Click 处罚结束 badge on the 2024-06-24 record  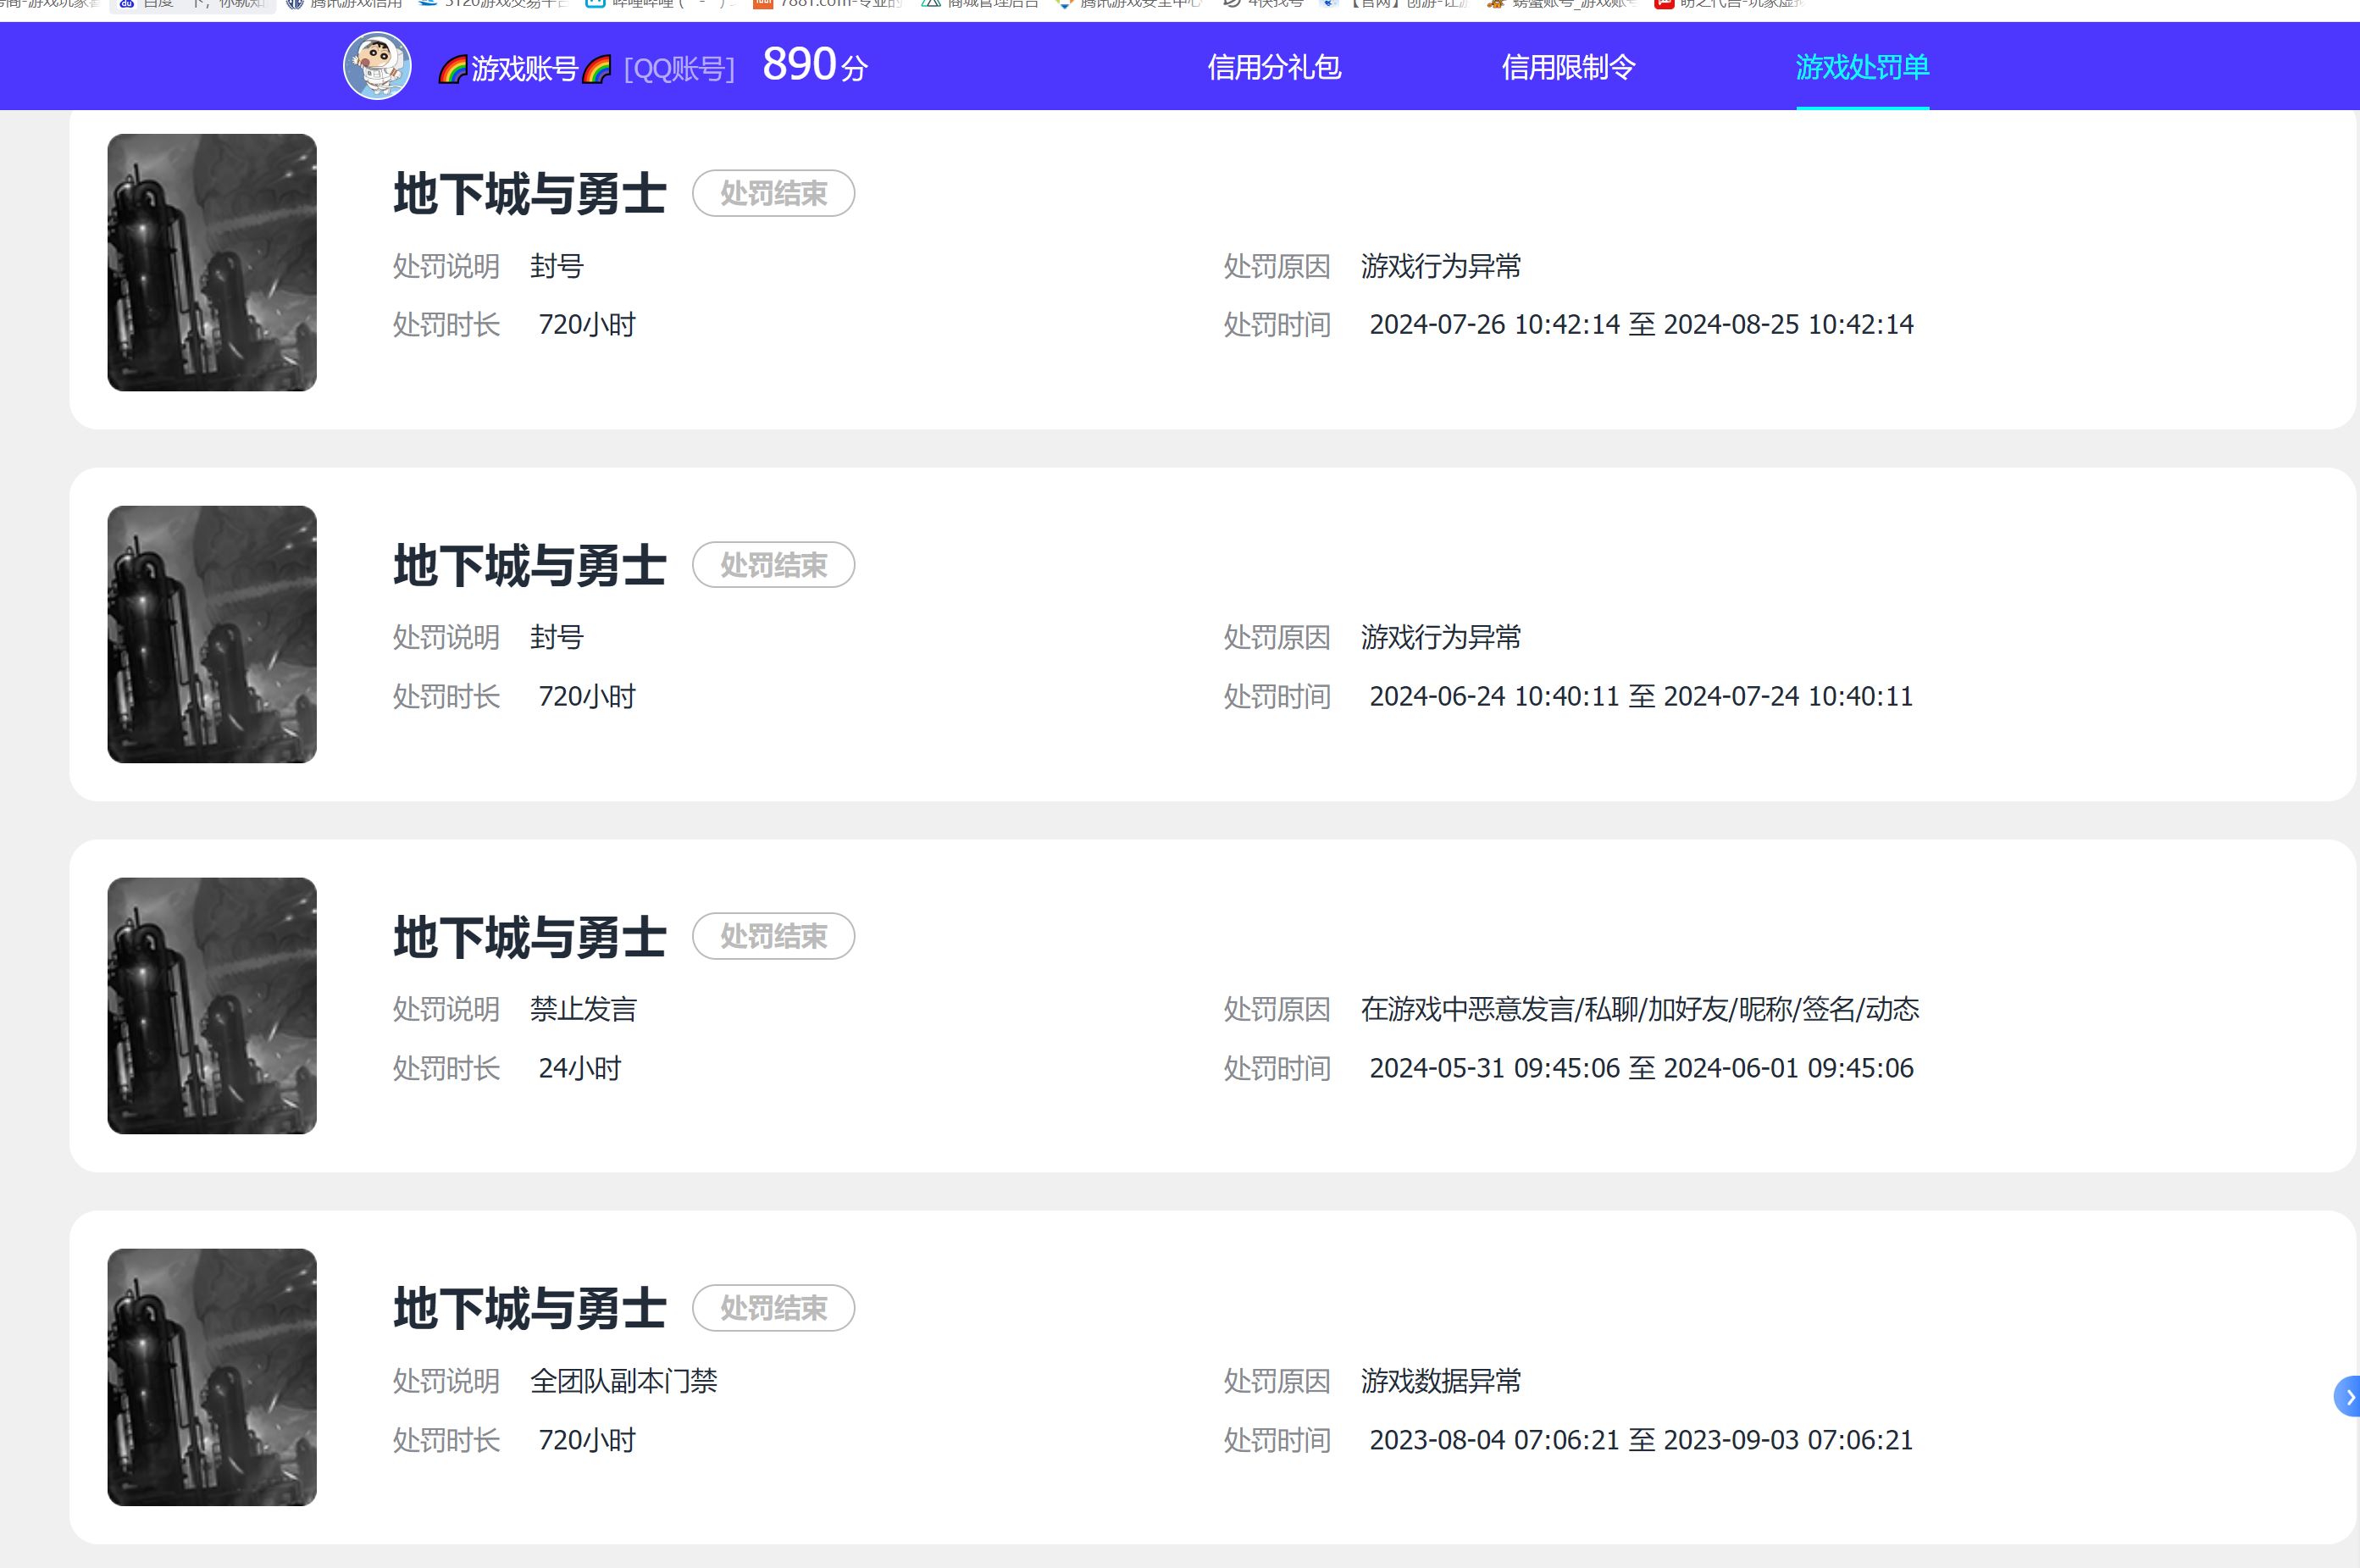point(773,565)
